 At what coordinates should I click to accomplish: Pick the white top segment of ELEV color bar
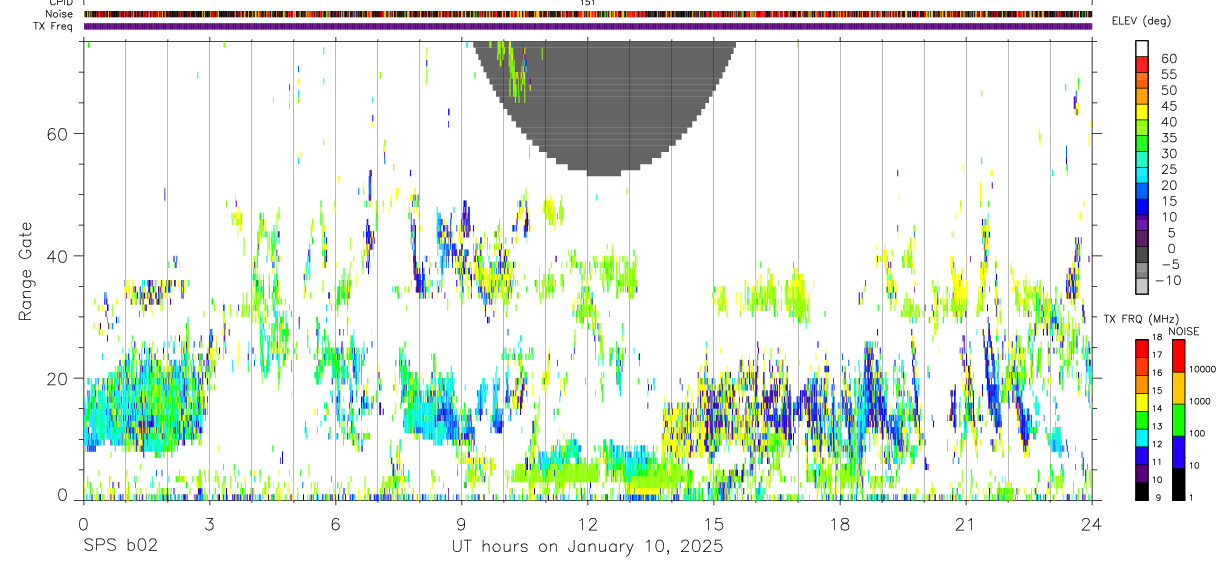click(1142, 49)
